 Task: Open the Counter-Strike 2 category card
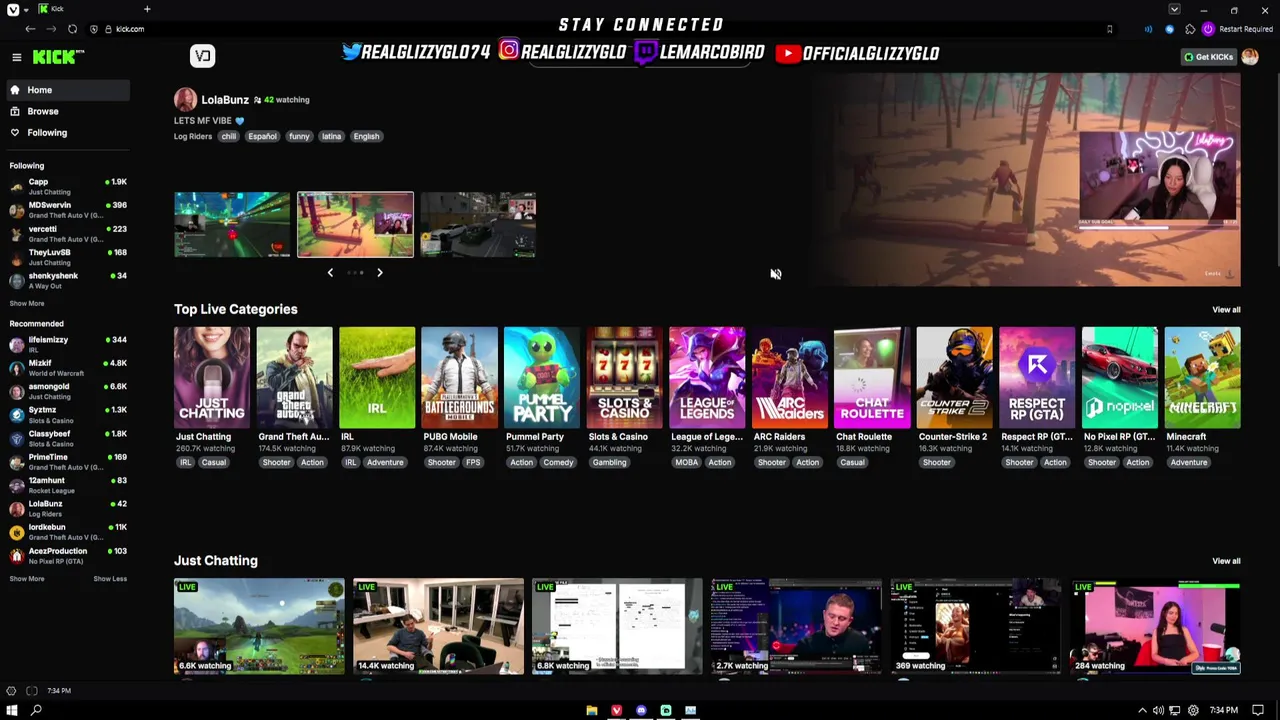coord(955,378)
